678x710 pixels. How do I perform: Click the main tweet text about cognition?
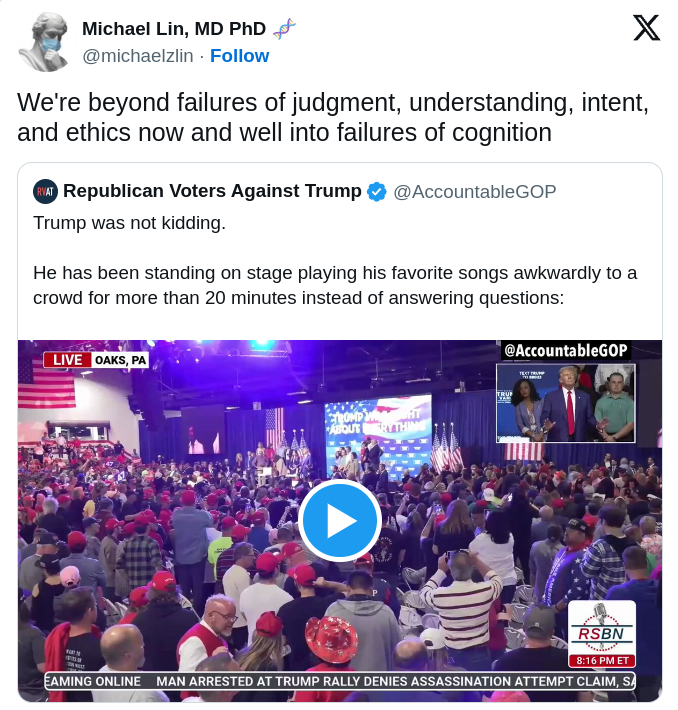333,117
